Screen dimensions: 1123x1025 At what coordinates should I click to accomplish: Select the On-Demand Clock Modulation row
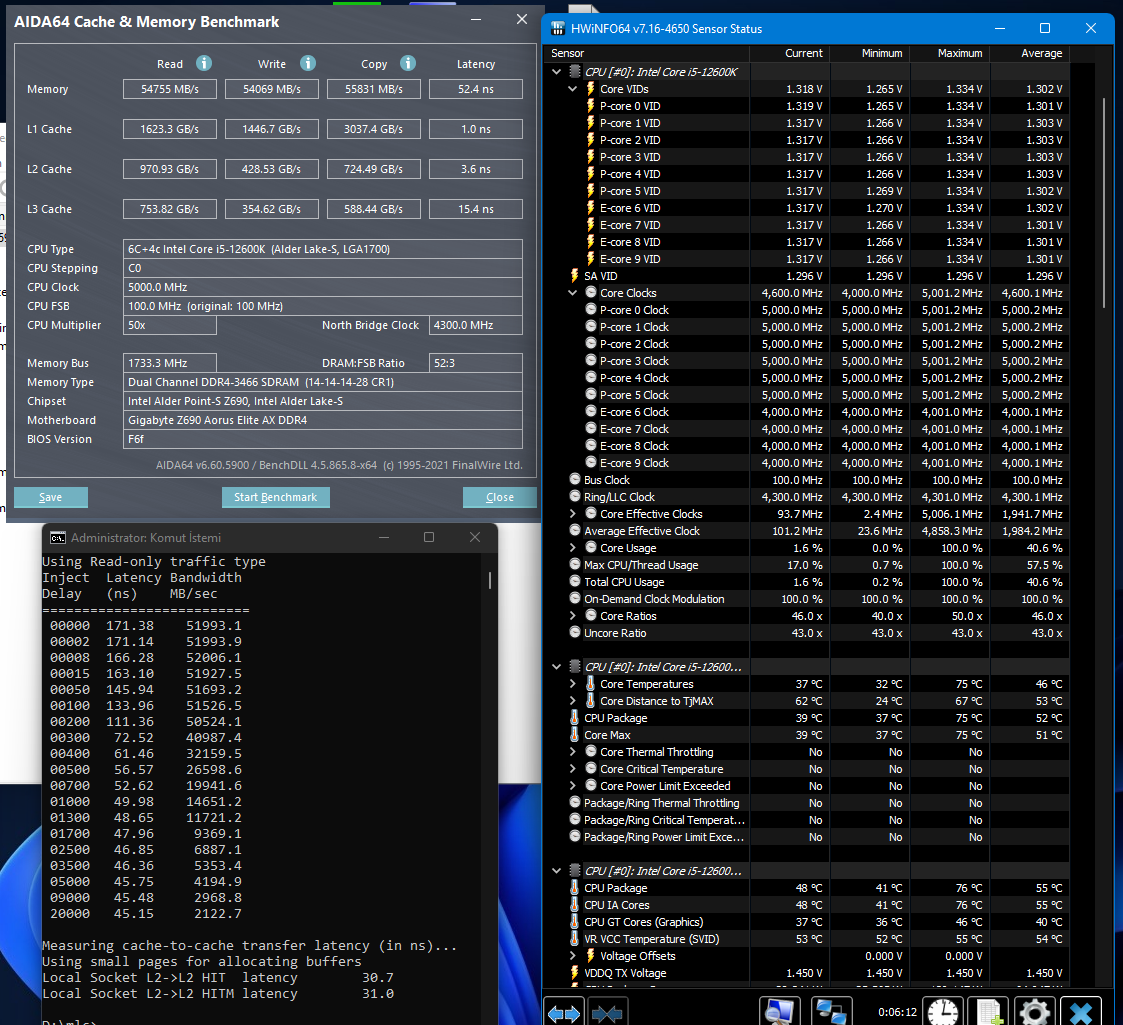point(807,599)
